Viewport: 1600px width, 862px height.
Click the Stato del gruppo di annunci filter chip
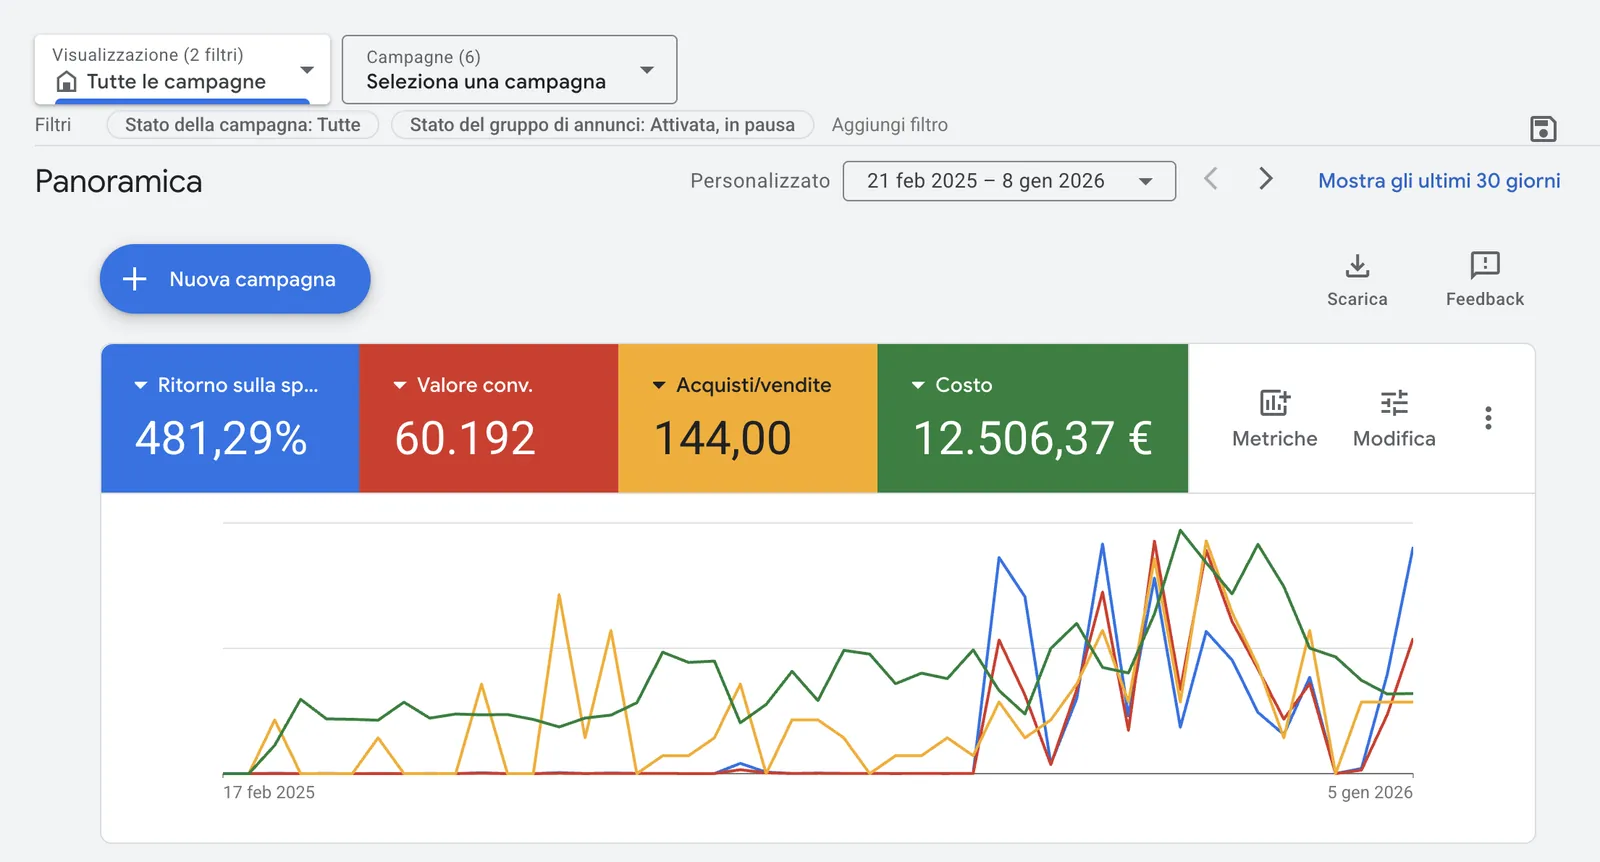602,125
